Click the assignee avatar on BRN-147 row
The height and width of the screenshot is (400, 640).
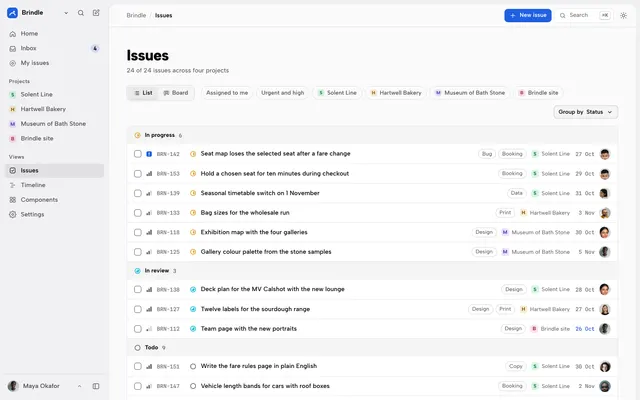pyautogui.click(x=604, y=386)
